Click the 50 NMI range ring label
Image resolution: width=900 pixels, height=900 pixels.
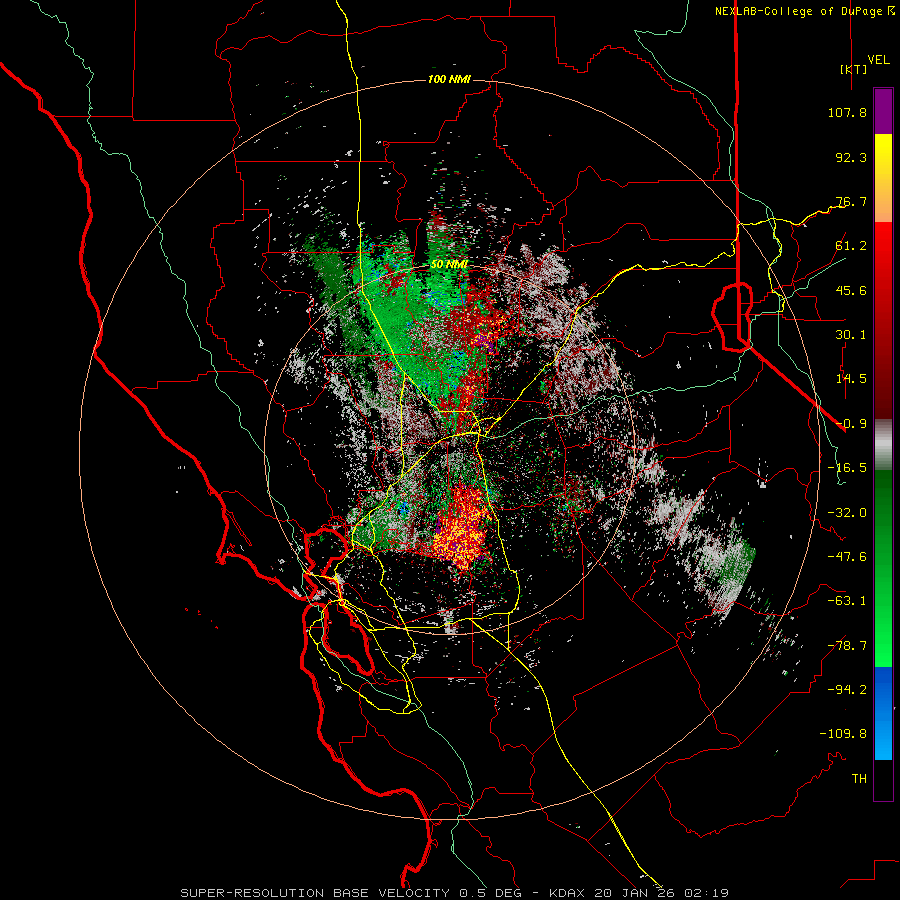tap(449, 265)
